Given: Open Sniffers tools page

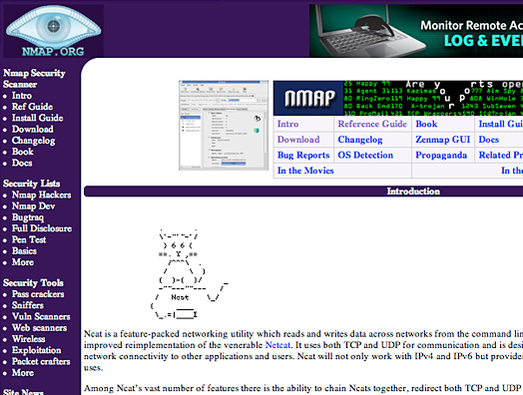Looking at the screenshot, I should coord(28,305).
